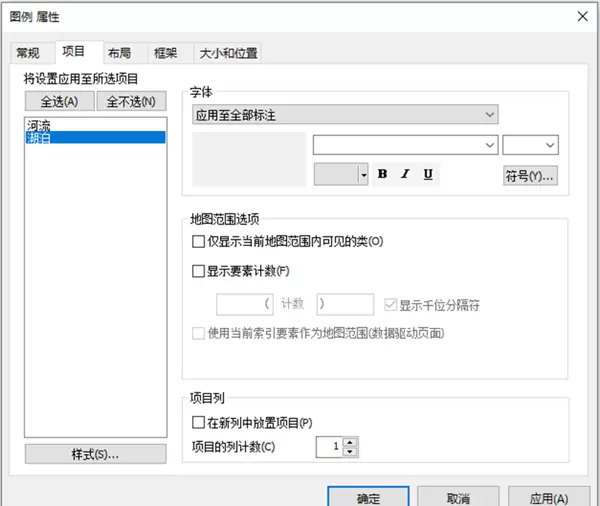Open the 大小和位置 tab
This screenshot has height=506, width=600.
click(227, 53)
